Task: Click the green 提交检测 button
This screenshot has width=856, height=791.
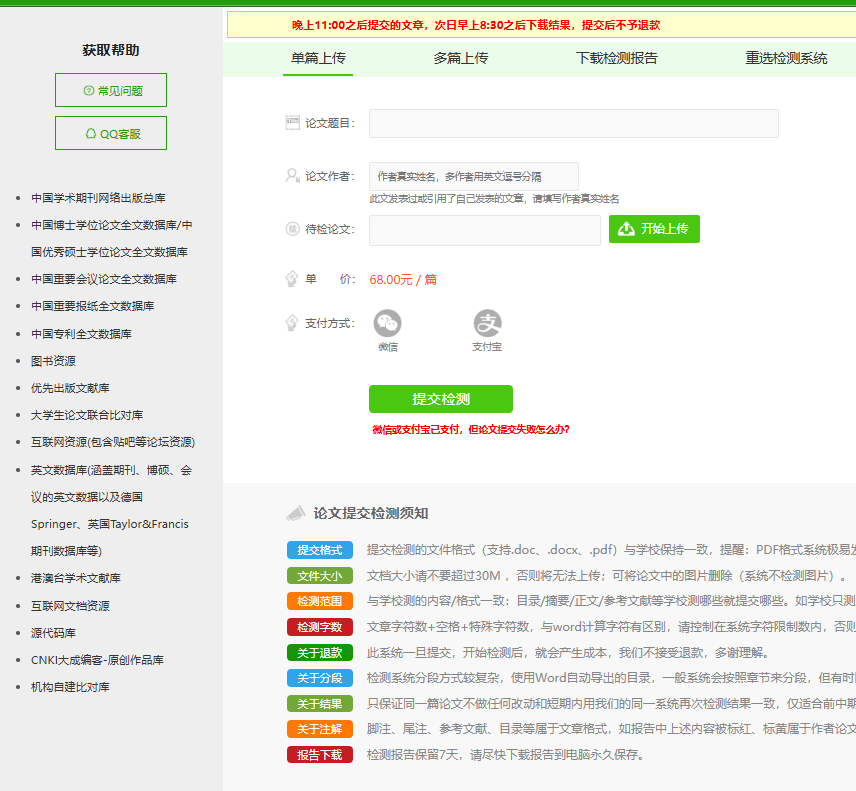Action: click(x=440, y=398)
